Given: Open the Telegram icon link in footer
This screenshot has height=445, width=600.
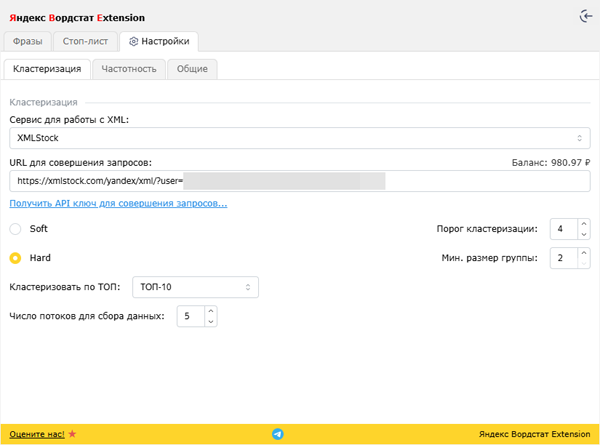Looking at the screenshot, I should (278, 434).
